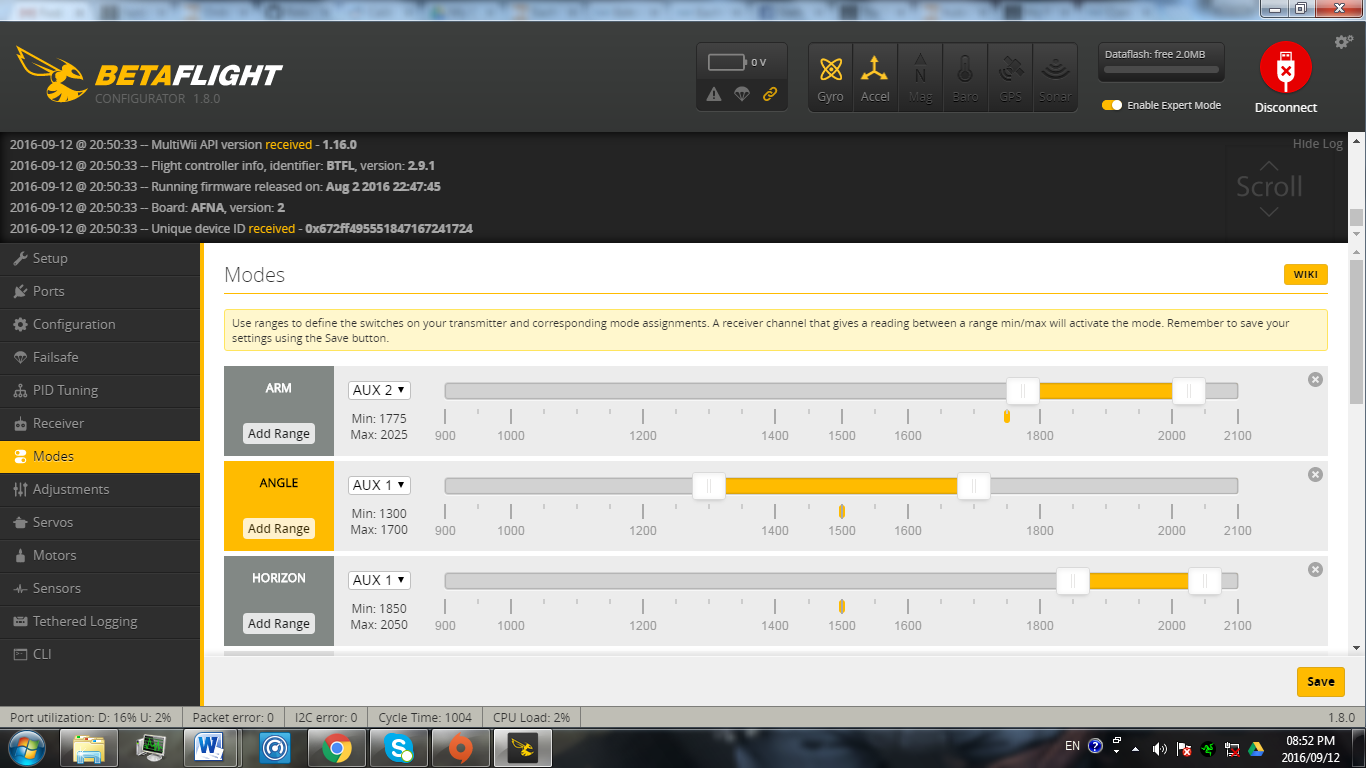Viewport: 1366px width, 768px height.
Task: Switch to the PID Tuning tab
Action: [65, 390]
